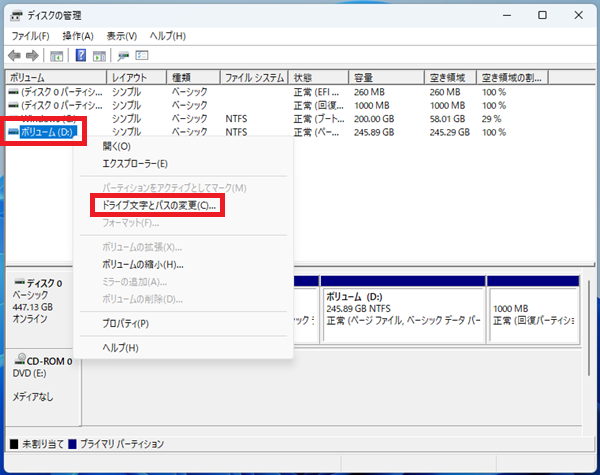Toggle the action pane toolbar icon
Image resolution: width=600 pixels, height=475 pixels.
(x=99, y=56)
